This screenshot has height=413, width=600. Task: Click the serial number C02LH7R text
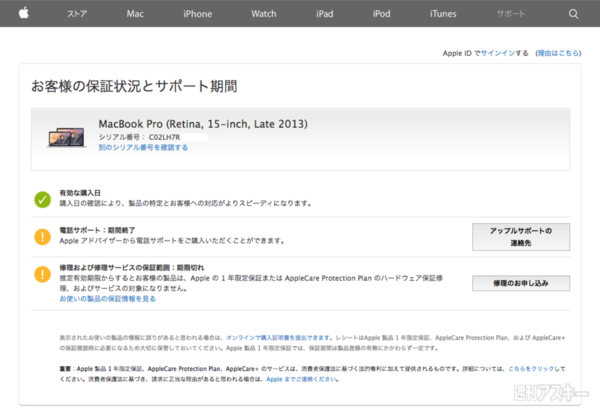[x=164, y=137]
